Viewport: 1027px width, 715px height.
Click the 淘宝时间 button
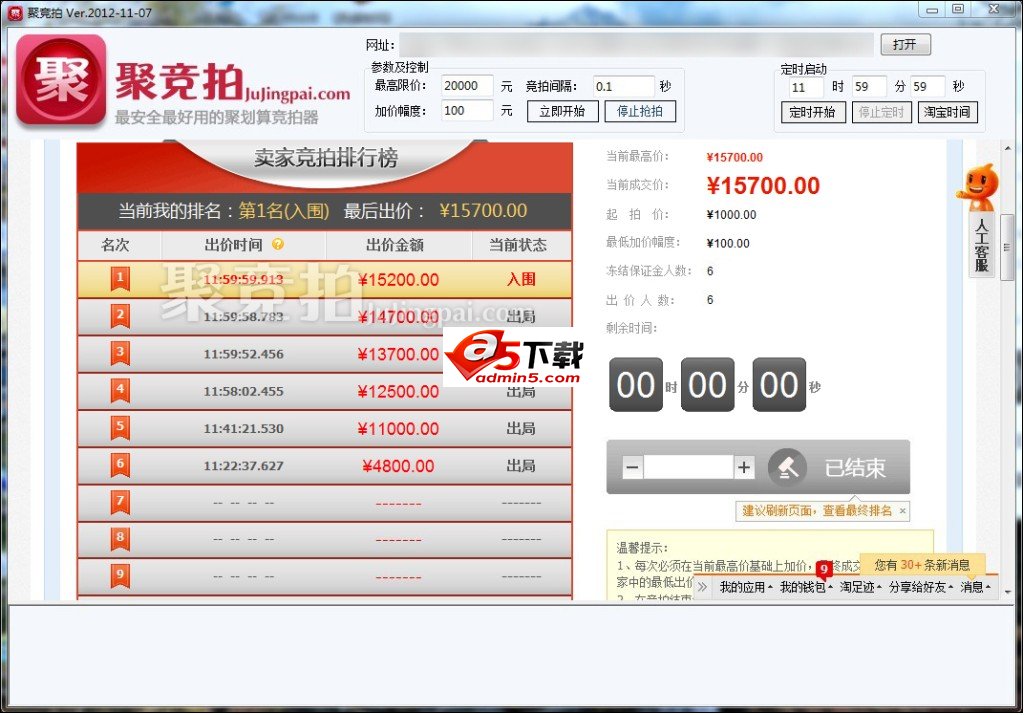[x=950, y=113]
